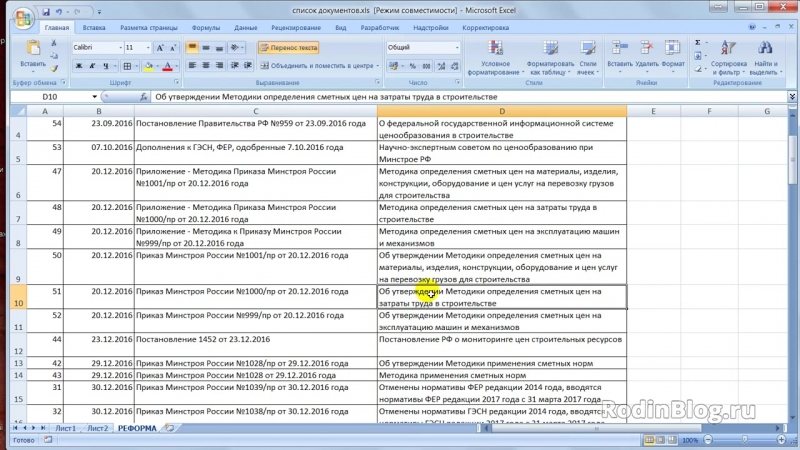This screenshot has height=450, width=800.
Task: Increase indent in the alignment group
Action: click(x=248, y=65)
